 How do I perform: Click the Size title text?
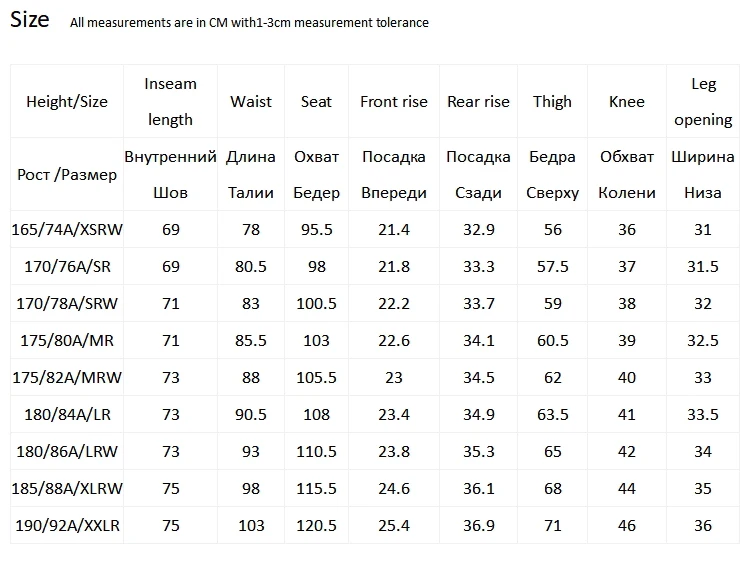pyautogui.click(x=30, y=20)
